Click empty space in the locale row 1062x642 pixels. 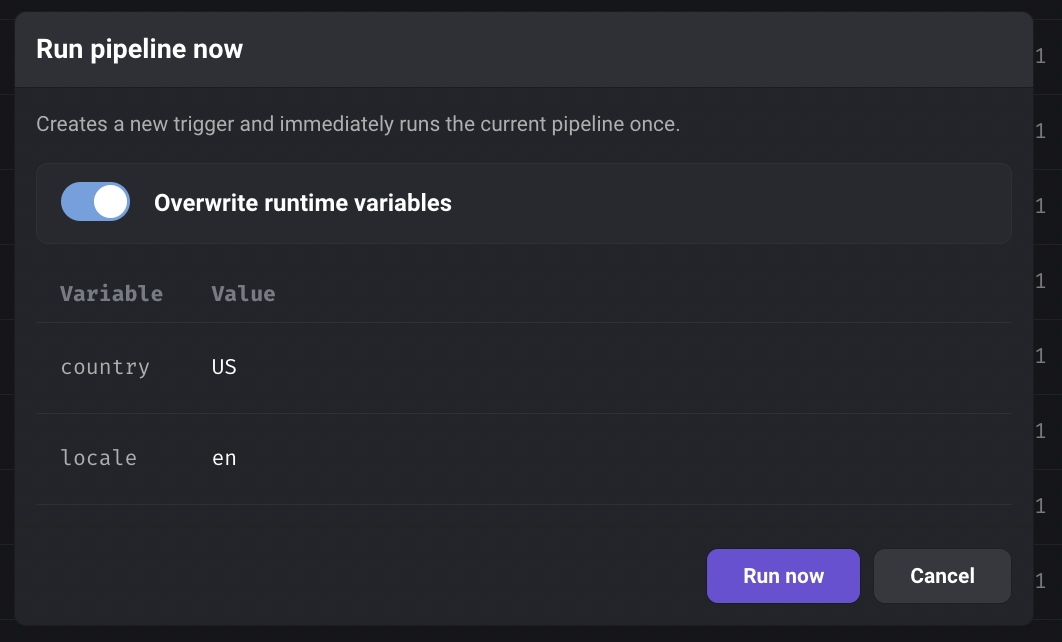click(610, 459)
